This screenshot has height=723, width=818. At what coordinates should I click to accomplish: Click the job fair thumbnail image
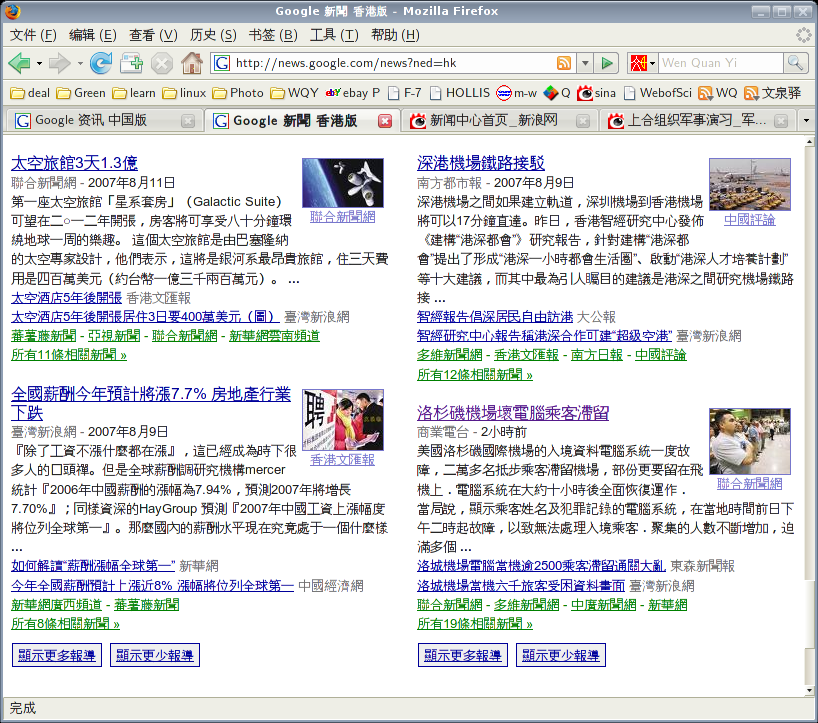[343, 419]
